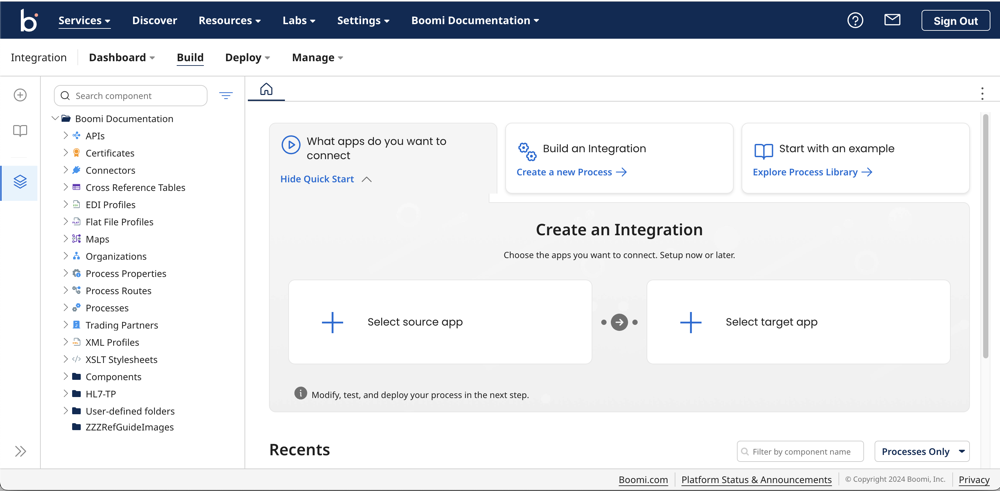Open the Dashboard menu

click(x=122, y=57)
